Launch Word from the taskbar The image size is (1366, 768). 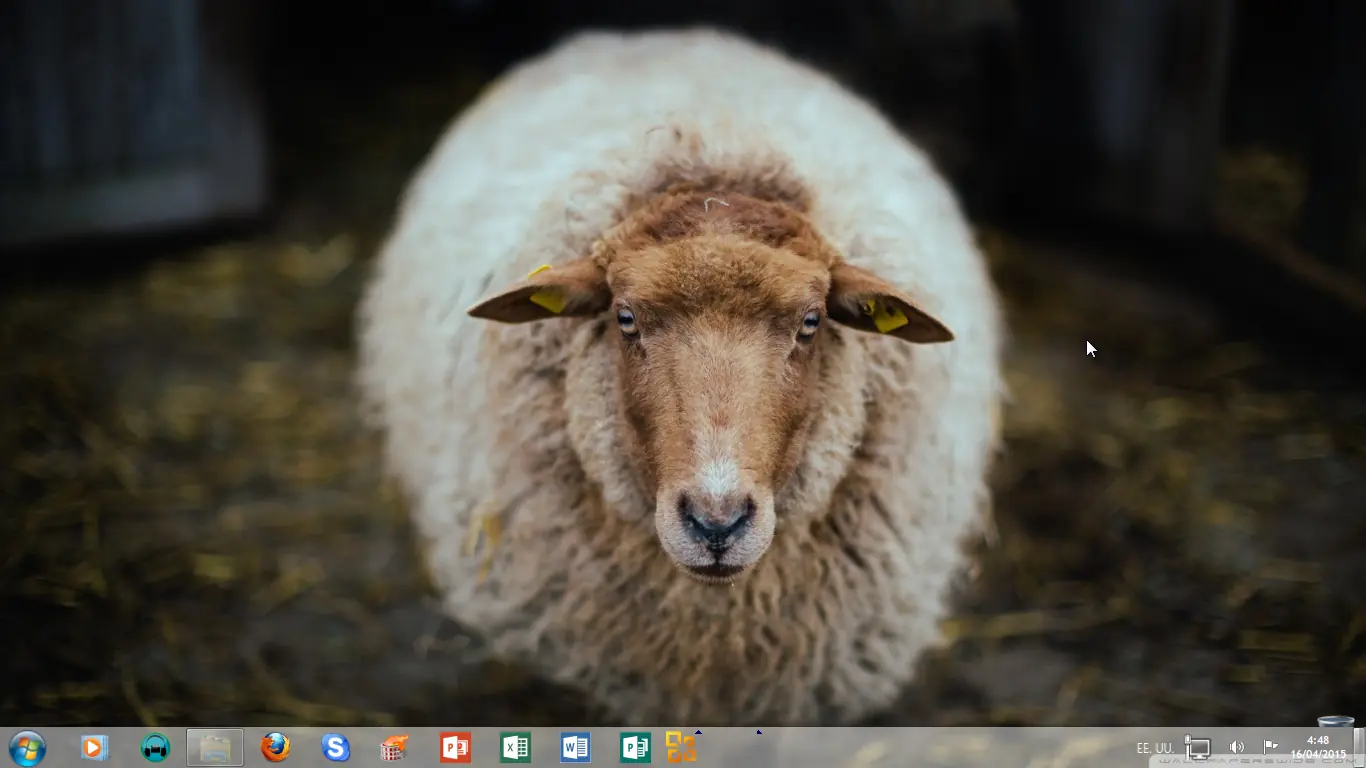(575, 747)
